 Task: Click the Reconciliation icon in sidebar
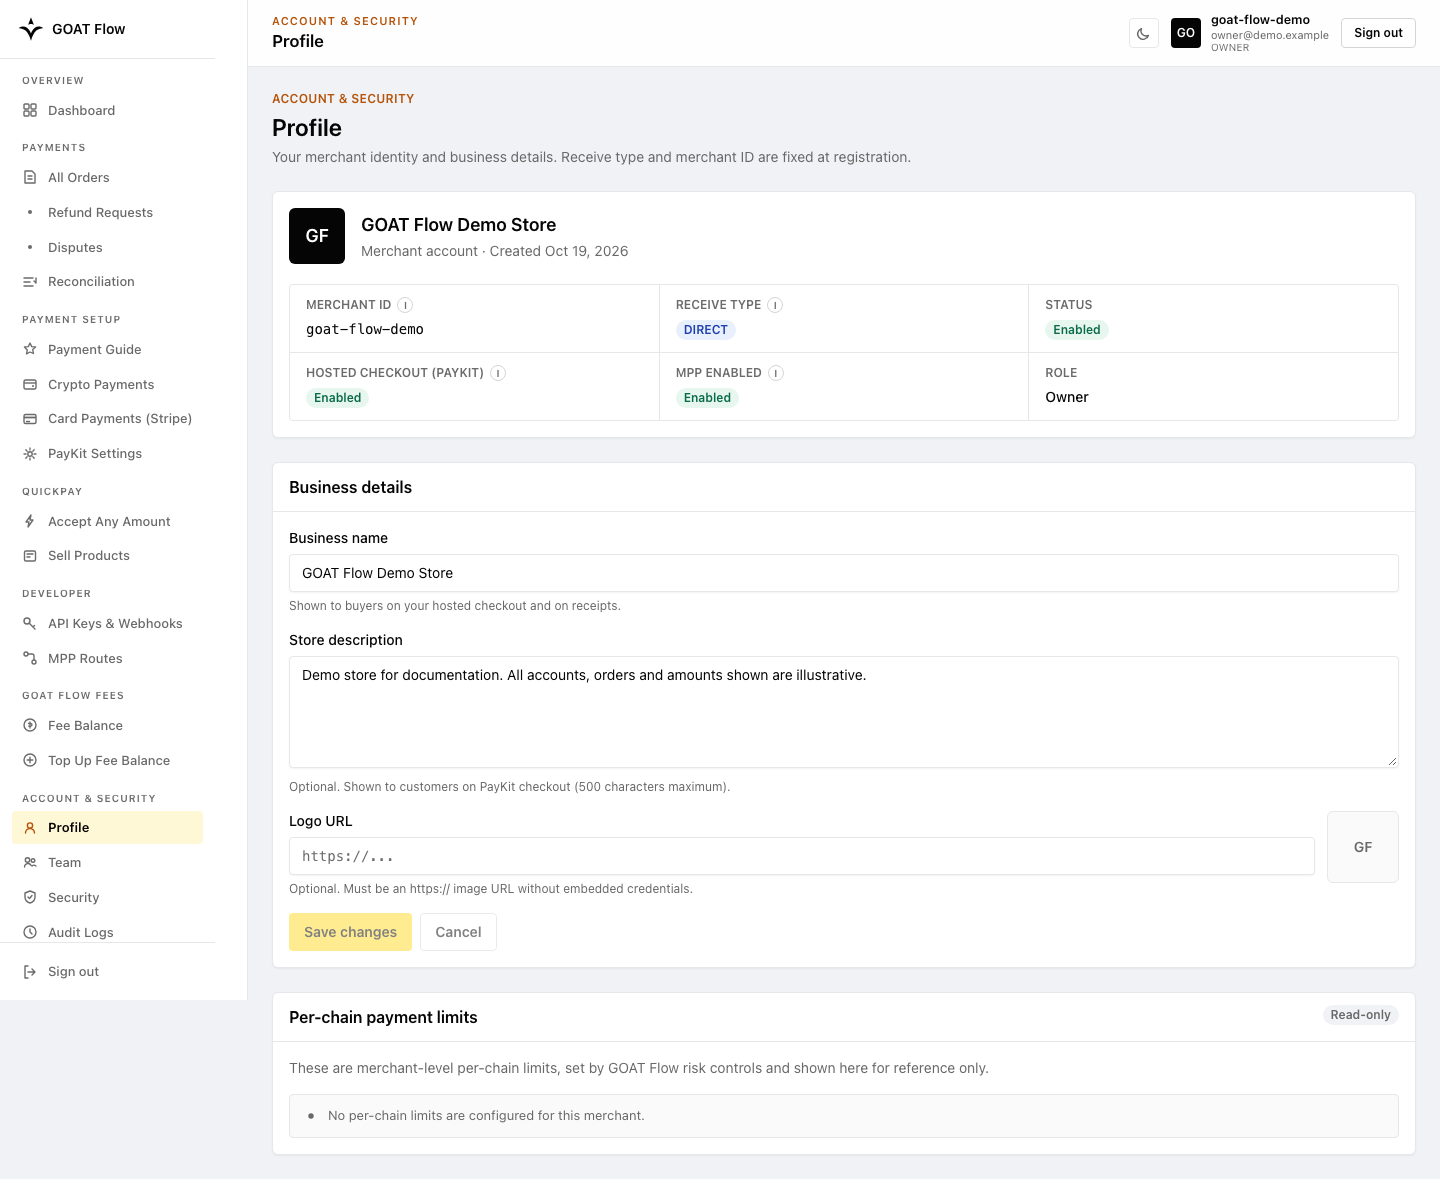point(30,282)
